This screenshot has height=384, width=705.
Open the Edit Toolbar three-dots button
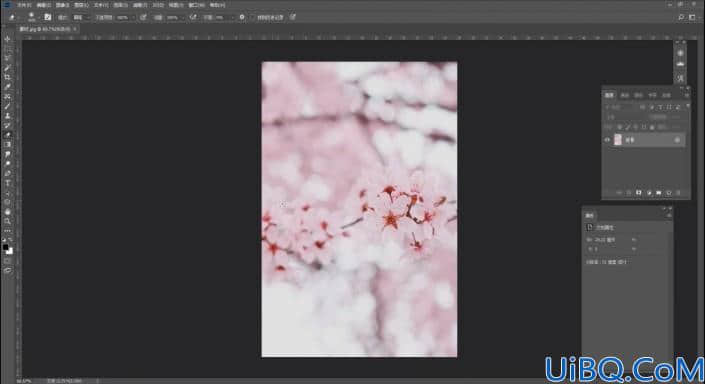pyautogui.click(x=7, y=231)
